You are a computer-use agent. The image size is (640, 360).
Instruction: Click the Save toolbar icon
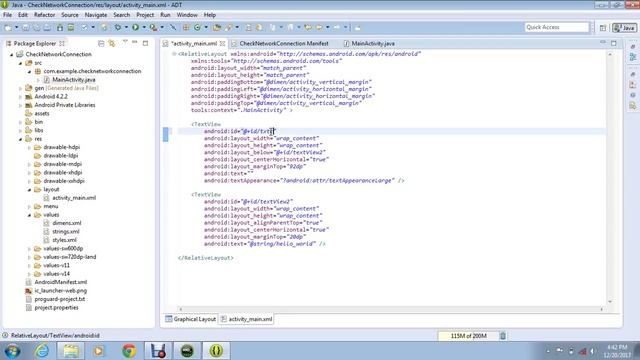point(25,27)
